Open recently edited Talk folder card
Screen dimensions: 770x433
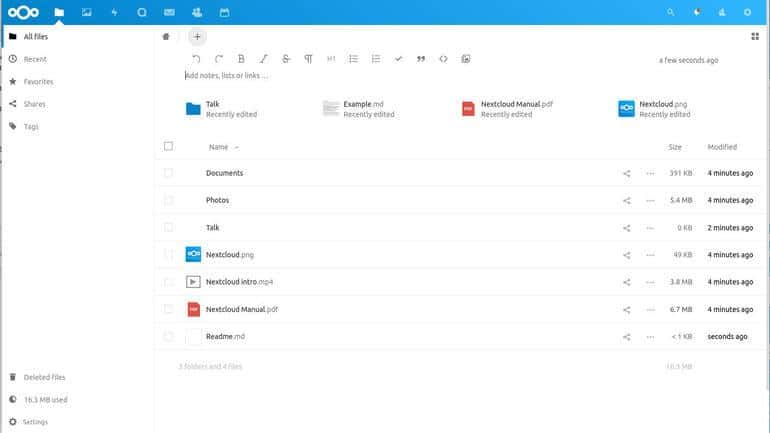222,109
